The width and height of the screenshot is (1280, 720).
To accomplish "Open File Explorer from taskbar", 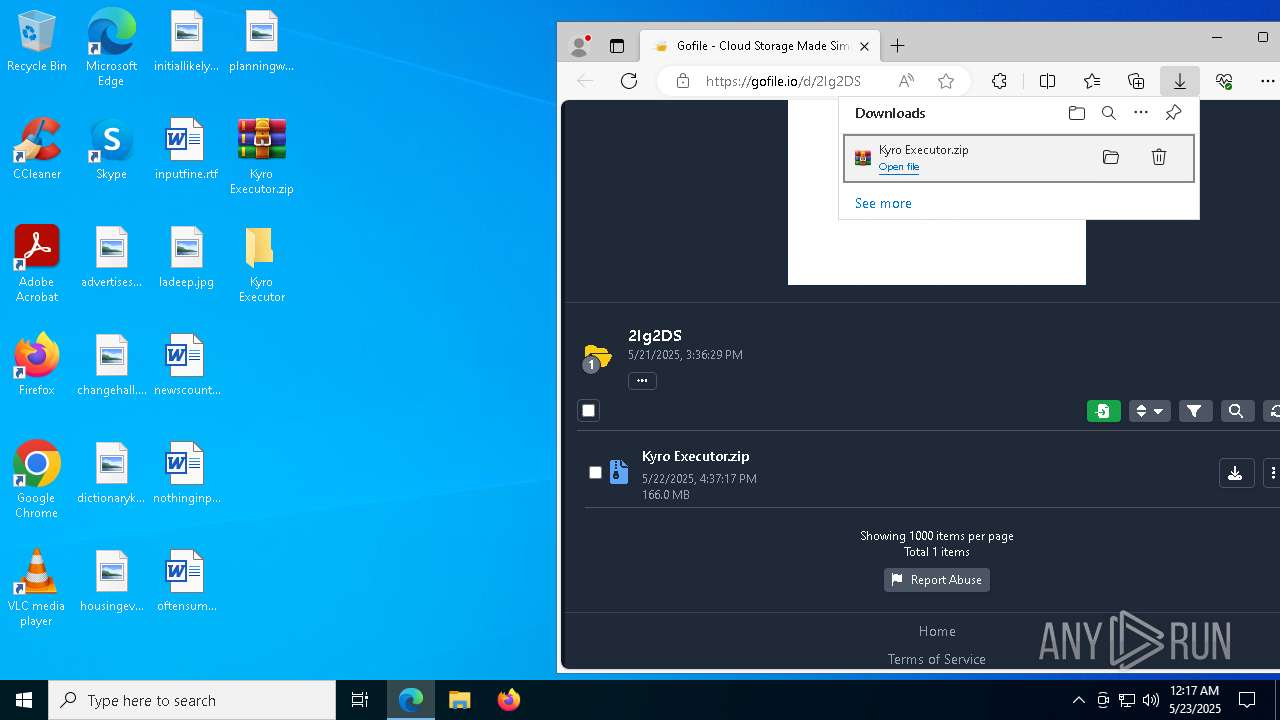I will pyautogui.click(x=460, y=700).
